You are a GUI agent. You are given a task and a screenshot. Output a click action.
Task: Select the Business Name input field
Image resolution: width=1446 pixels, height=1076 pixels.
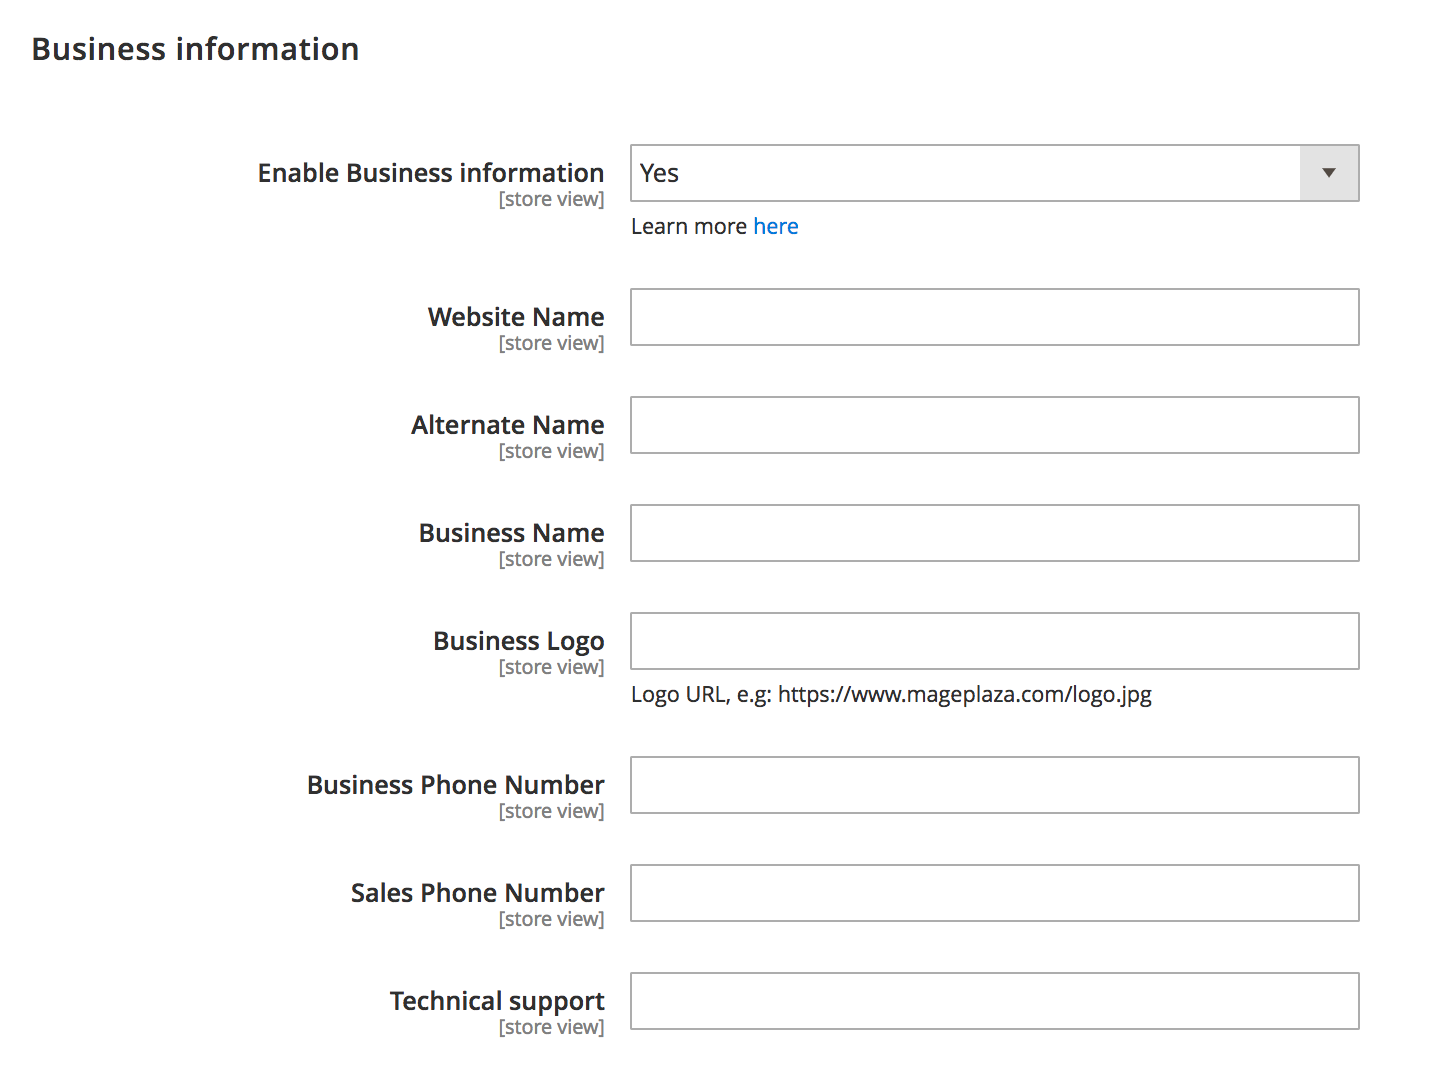click(994, 533)
